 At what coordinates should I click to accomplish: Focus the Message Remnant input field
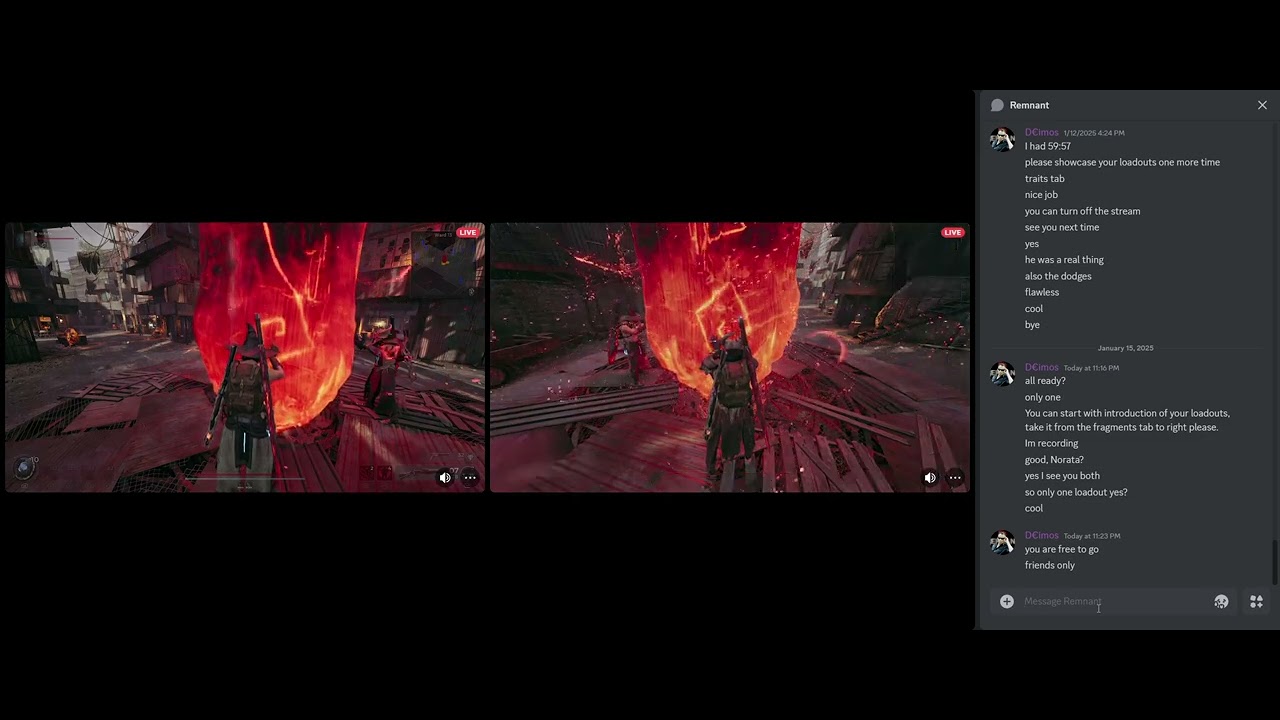(x=1115, y=601)
